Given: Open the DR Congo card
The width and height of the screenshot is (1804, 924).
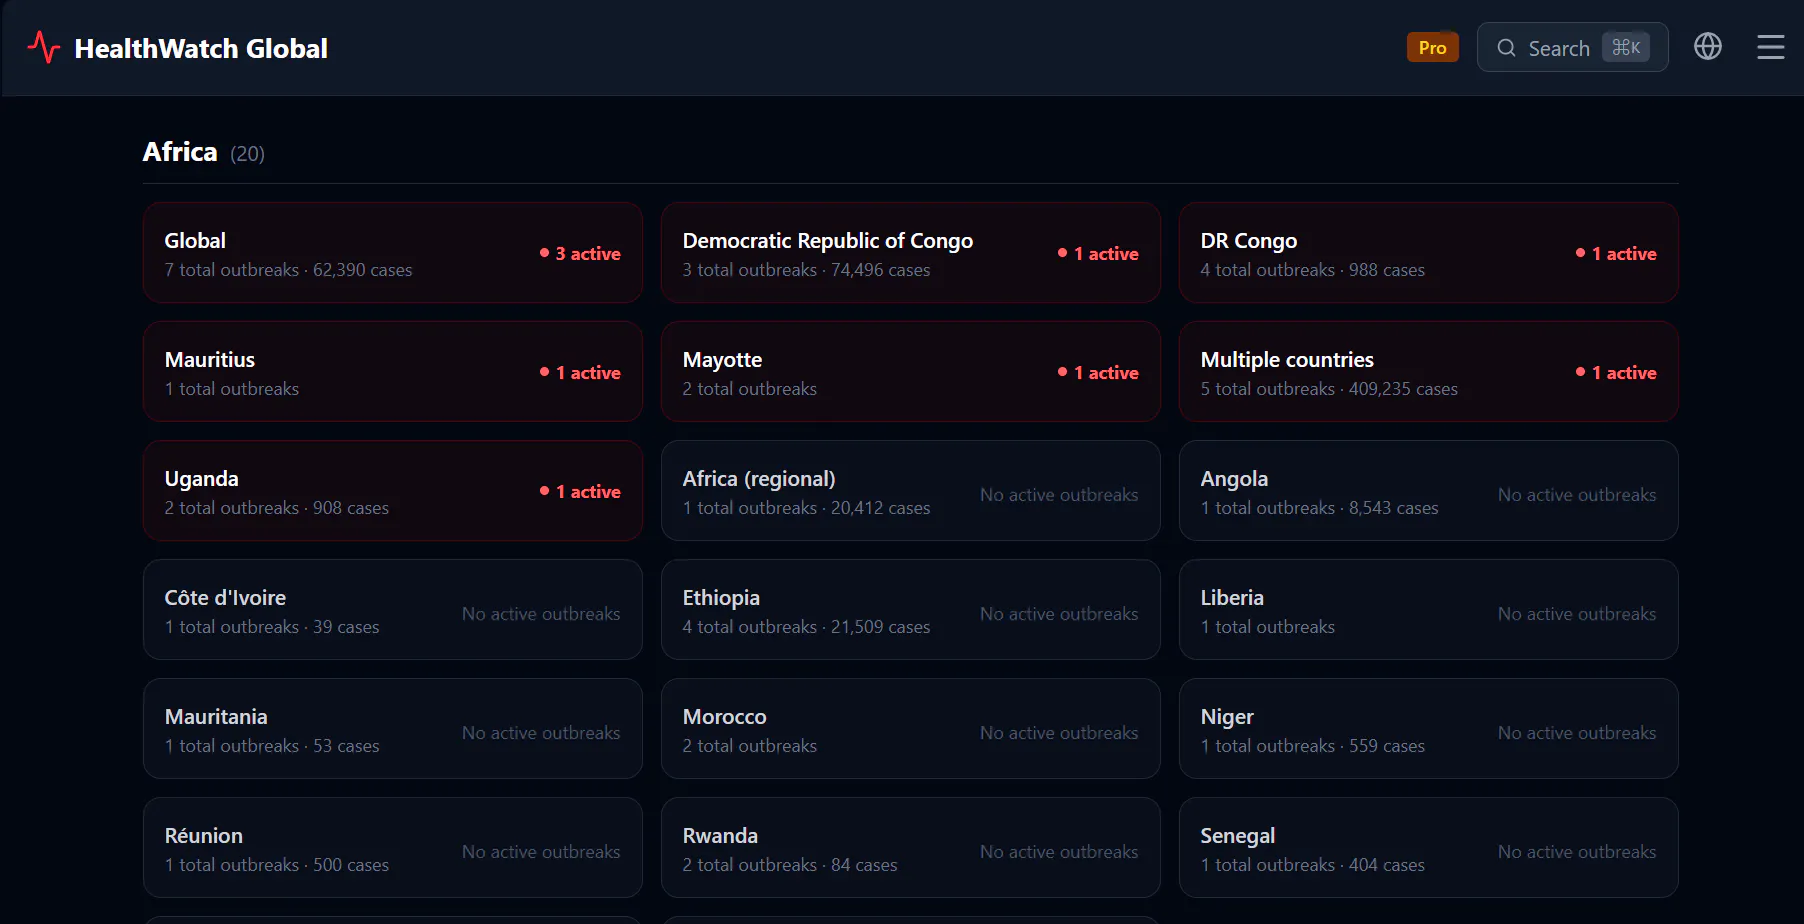Looking at the screenshot, I should click(1429, 252).
